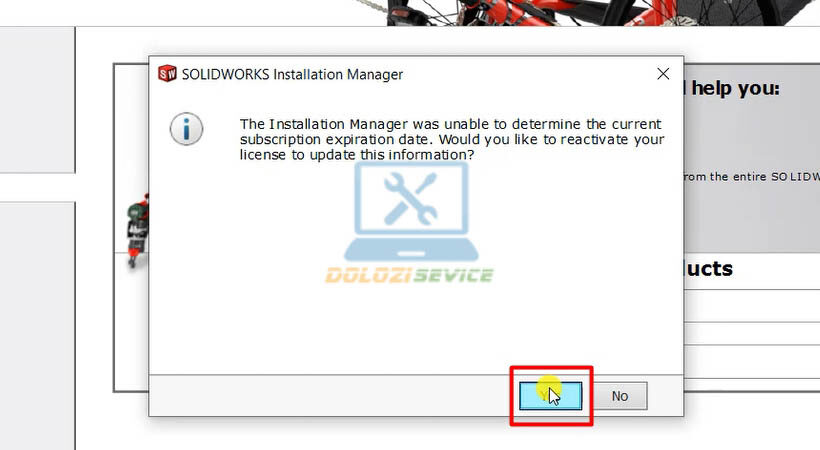Screen dimensions: 820x450
Task: Click the SOLIDWORKS Installation Manager title text
Action: pyautogui.click(x=292, y=74)
